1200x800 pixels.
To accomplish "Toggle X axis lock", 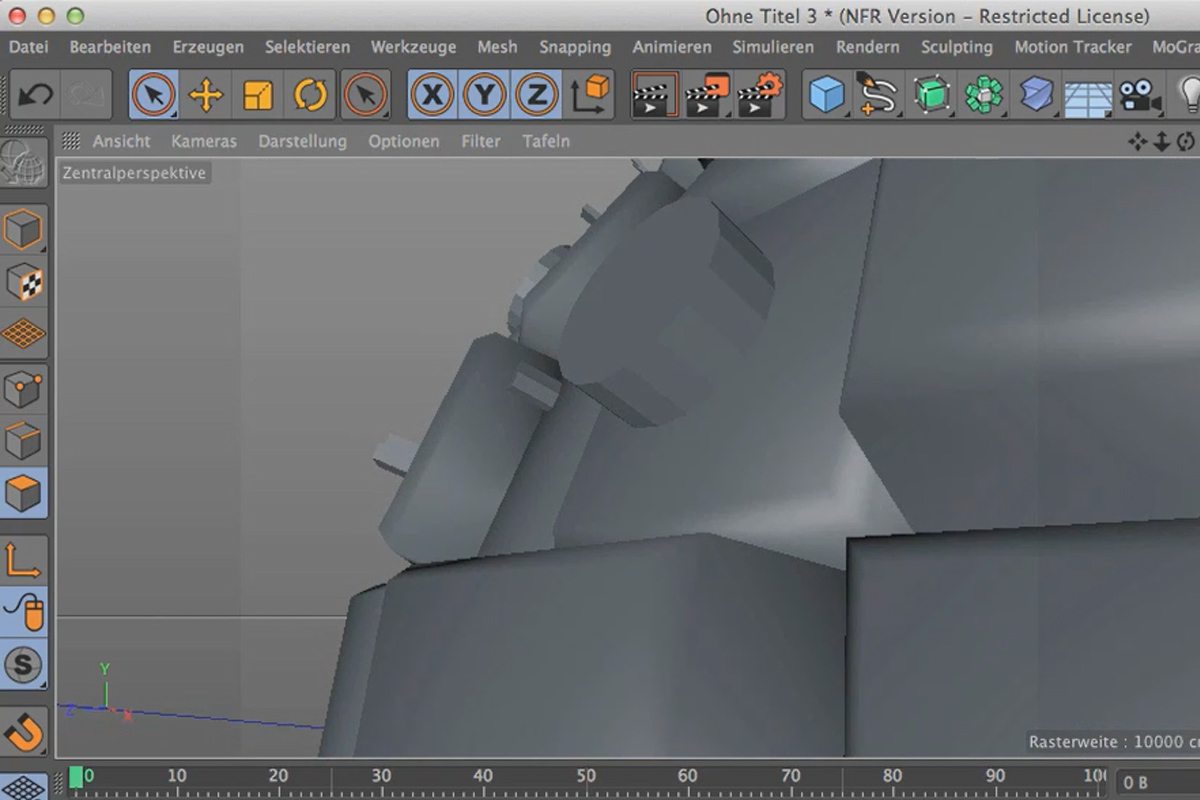I will tap(432, 96).
